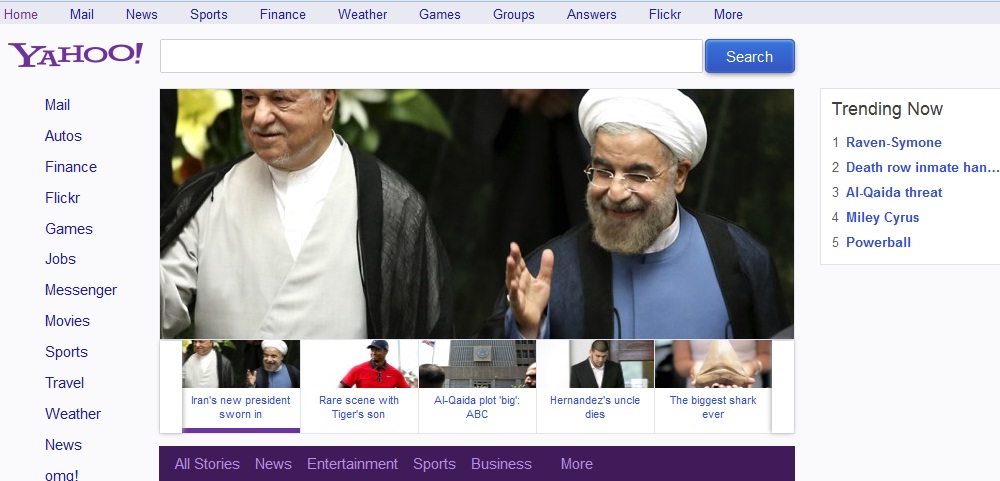Open Mail in the top navigation bar
1000x481 pixels.
[x=82, y=14]
